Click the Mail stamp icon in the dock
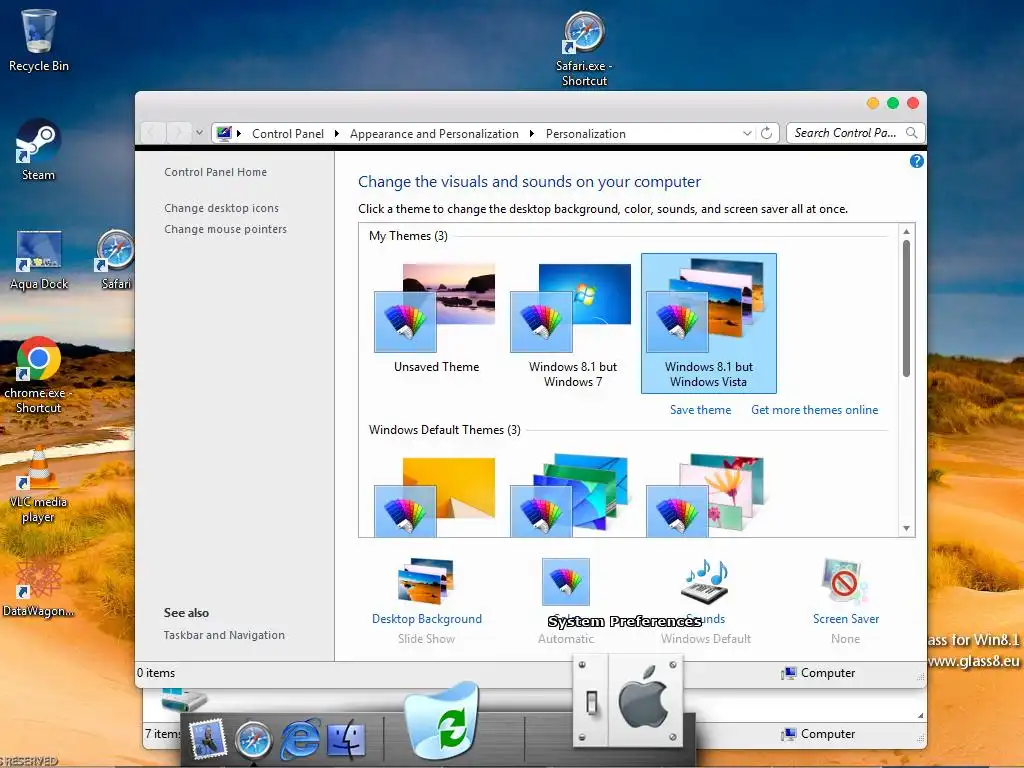Image resolution: width=1024 pixels, height=768 pixels. pyautogui.click(x=208, y=740)
